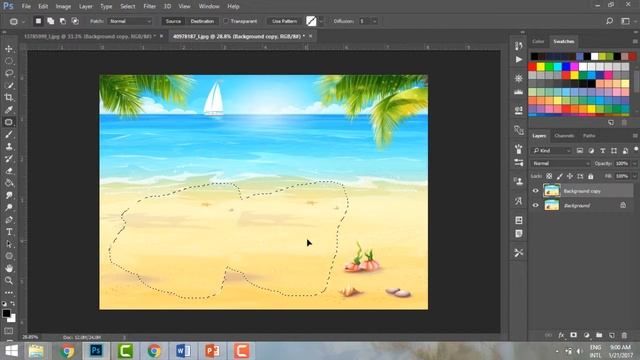Open the Fill slider dropdown arrow
640x360 pixels.
(x=635, y=176)
